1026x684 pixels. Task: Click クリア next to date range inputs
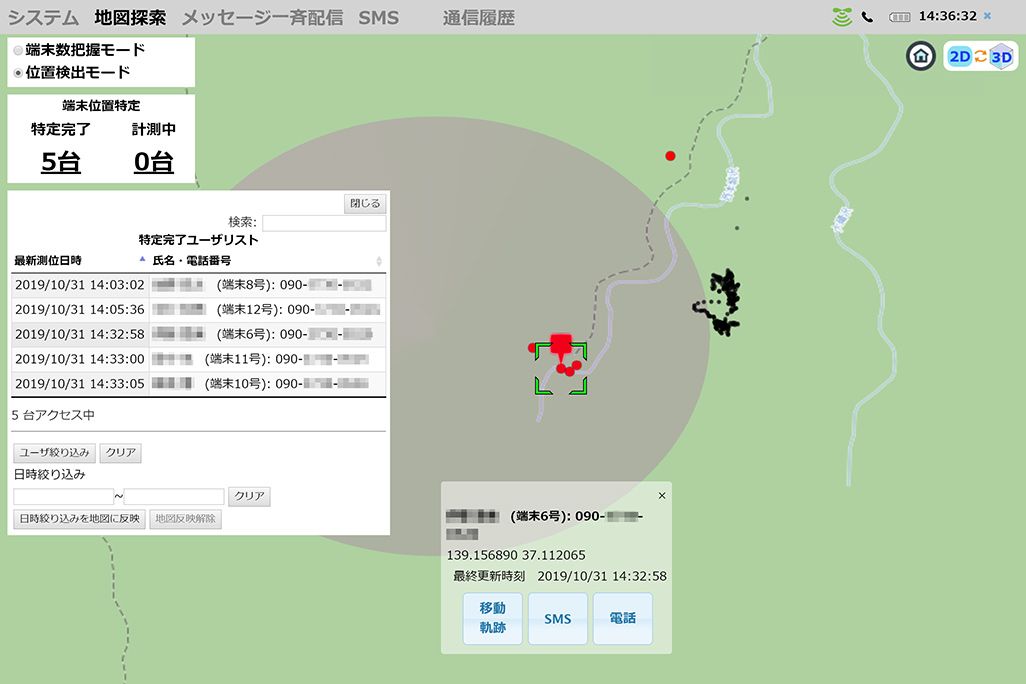(249, 496)
